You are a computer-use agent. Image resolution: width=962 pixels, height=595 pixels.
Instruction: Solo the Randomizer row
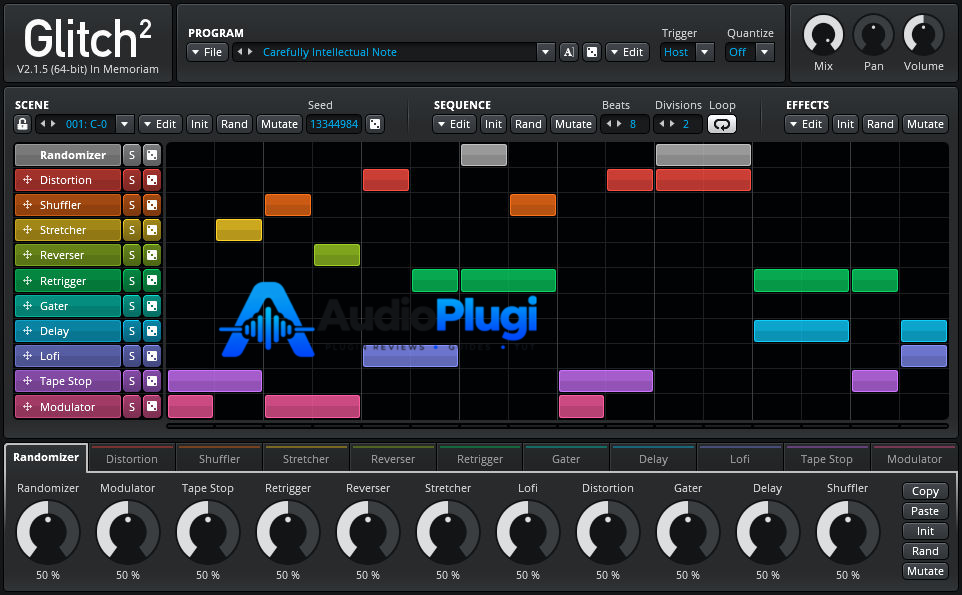[x=132, y=155]
